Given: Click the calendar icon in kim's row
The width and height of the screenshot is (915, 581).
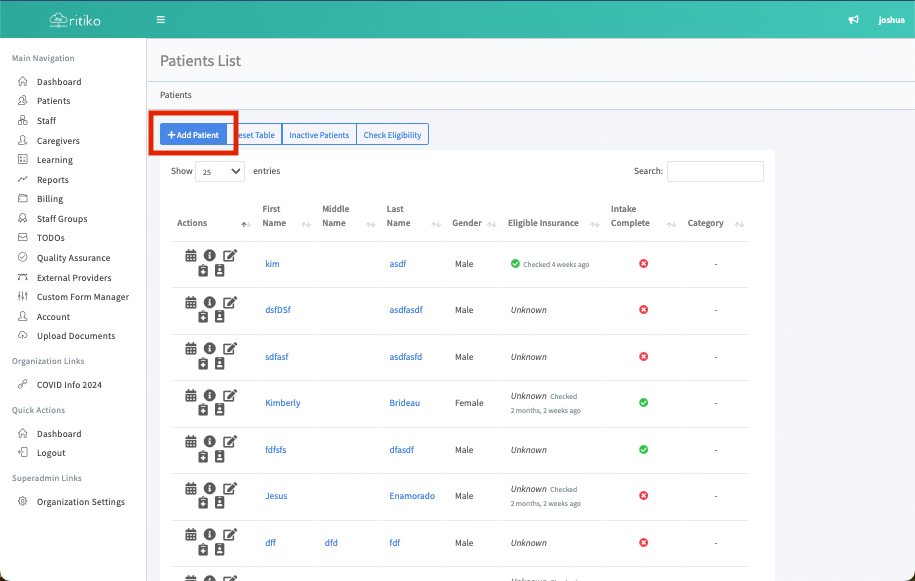Looking at the screenshot, I should [191, 256].
